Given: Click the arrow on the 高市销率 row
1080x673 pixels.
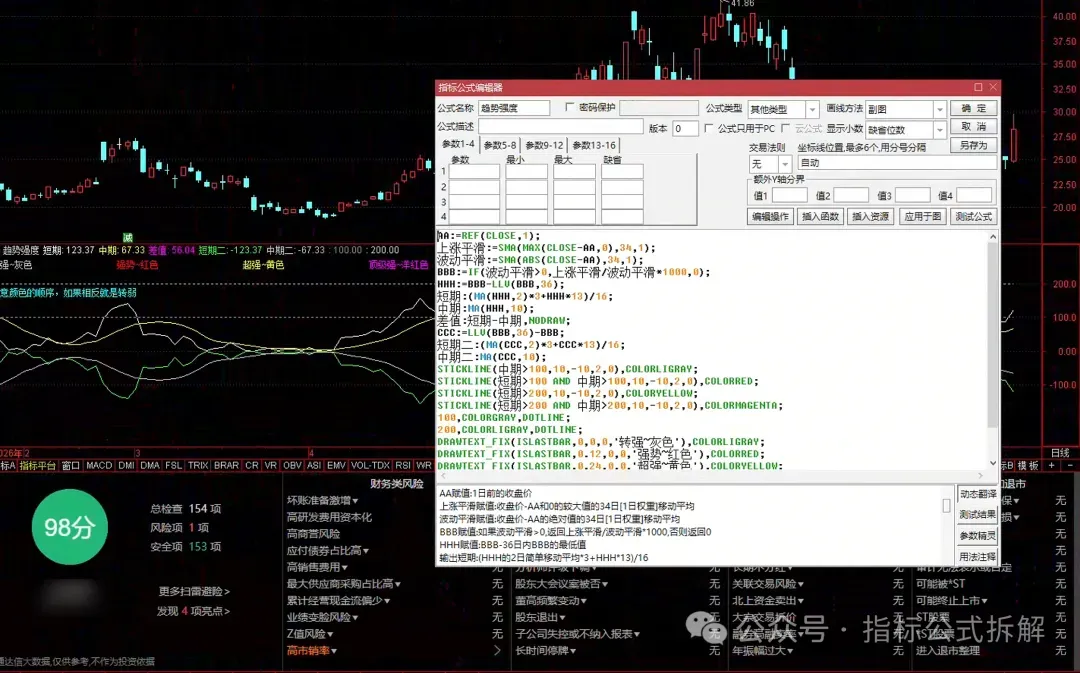Looking at the screenshot, I should [497, 650].
